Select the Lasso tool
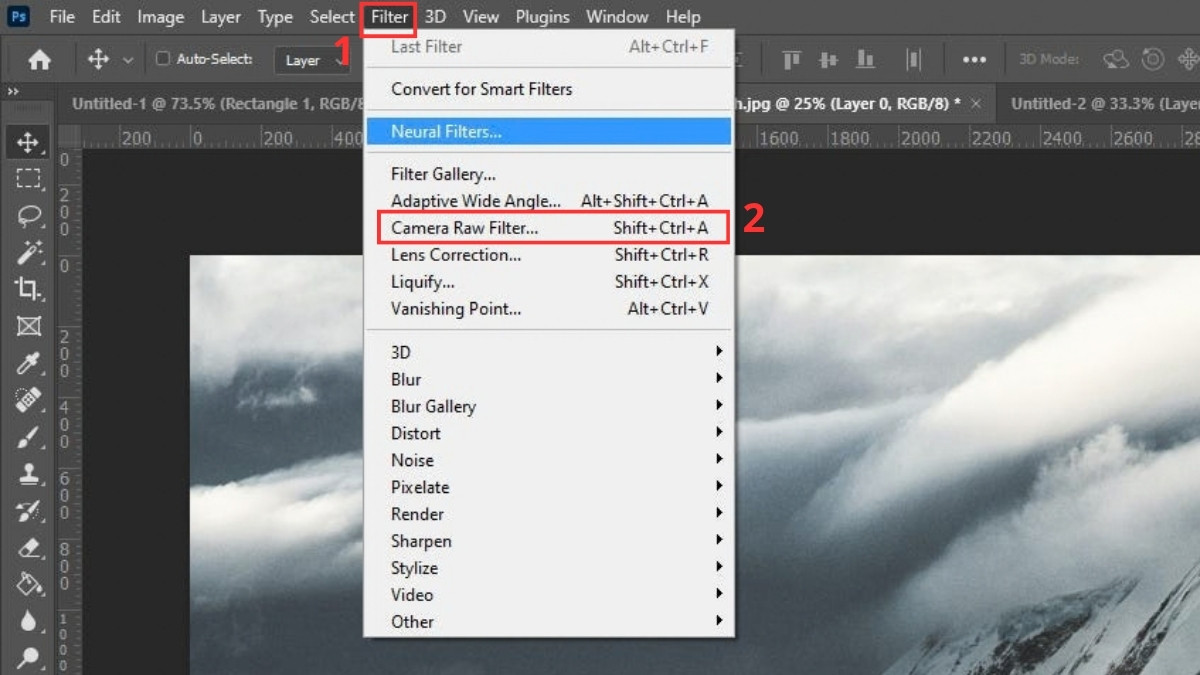Viewport: 1200px width, 675px height. click(x=28, y=216)
